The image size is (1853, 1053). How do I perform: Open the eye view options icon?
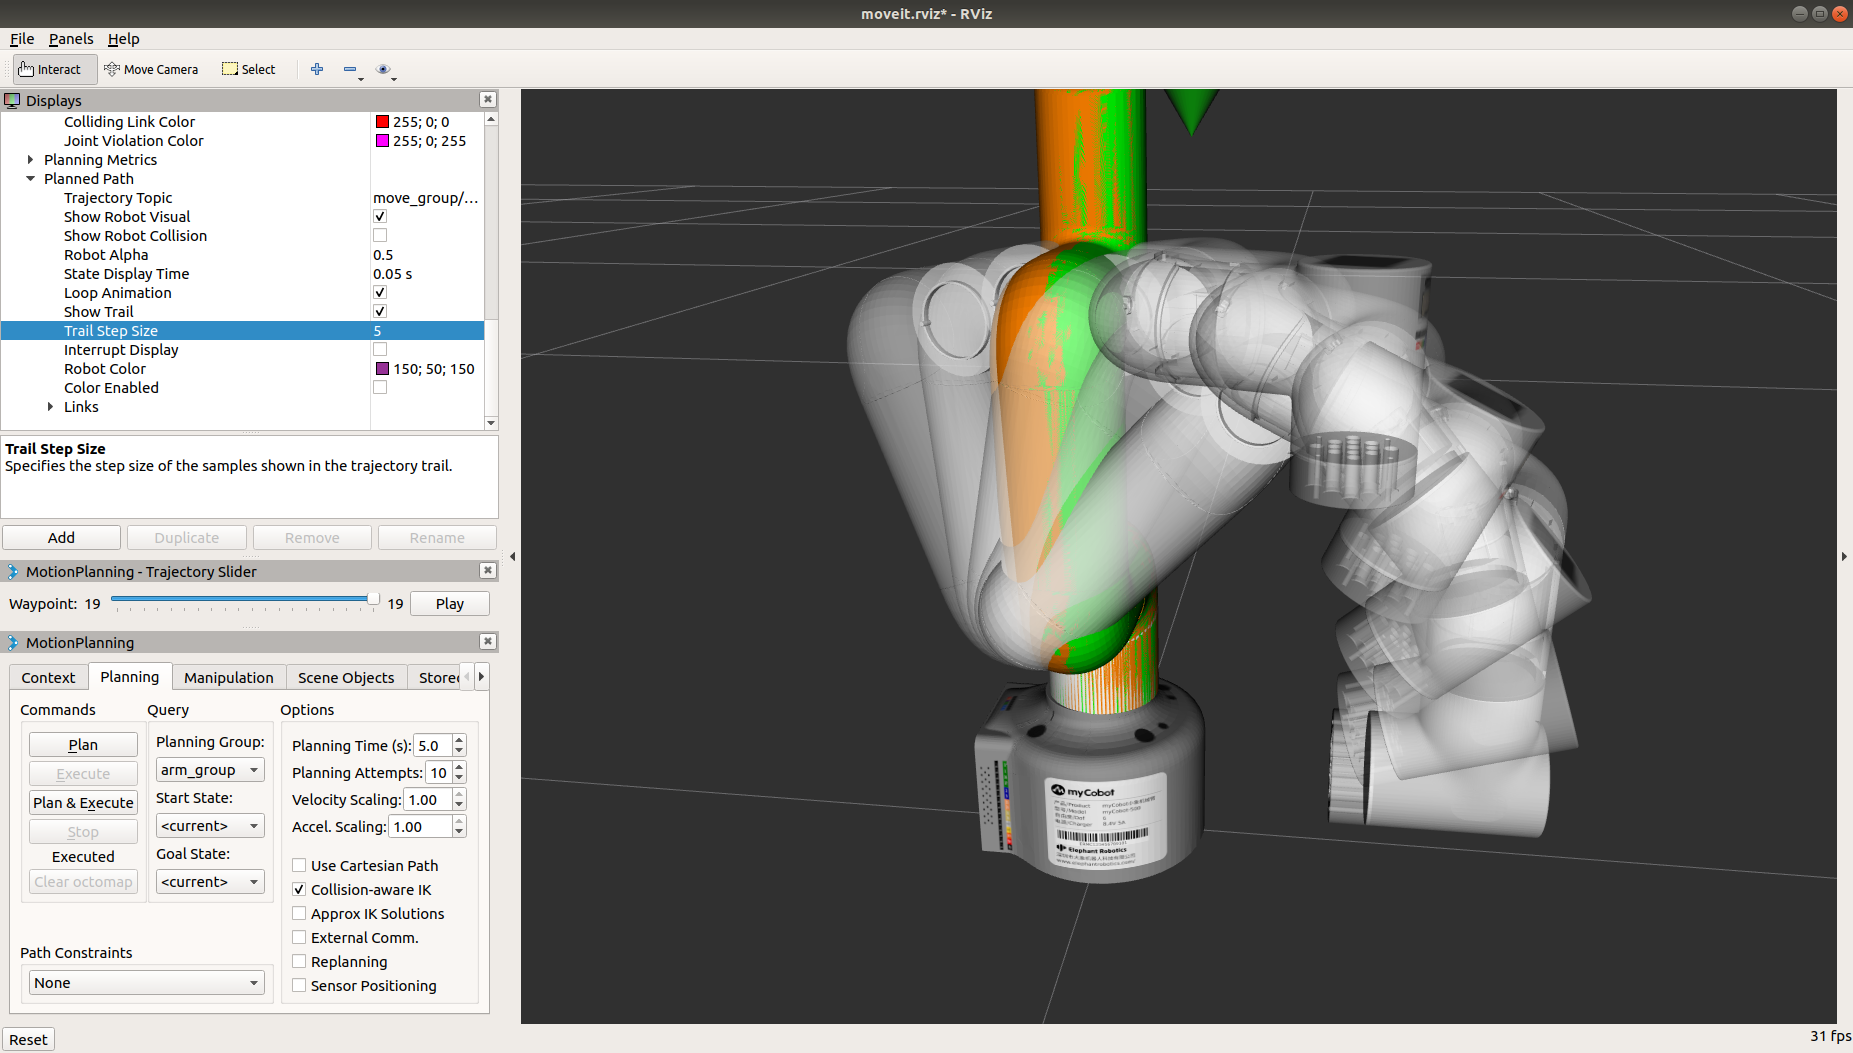tap(382, 69)
